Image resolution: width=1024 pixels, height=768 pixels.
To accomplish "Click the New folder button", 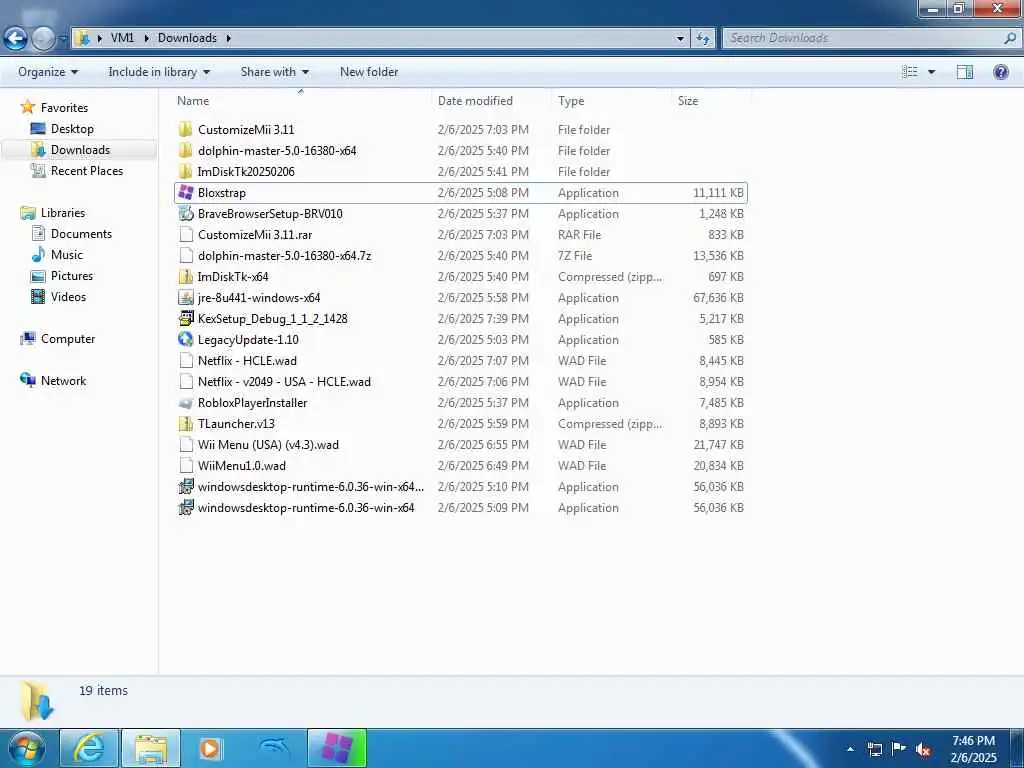I will [369, 72].
